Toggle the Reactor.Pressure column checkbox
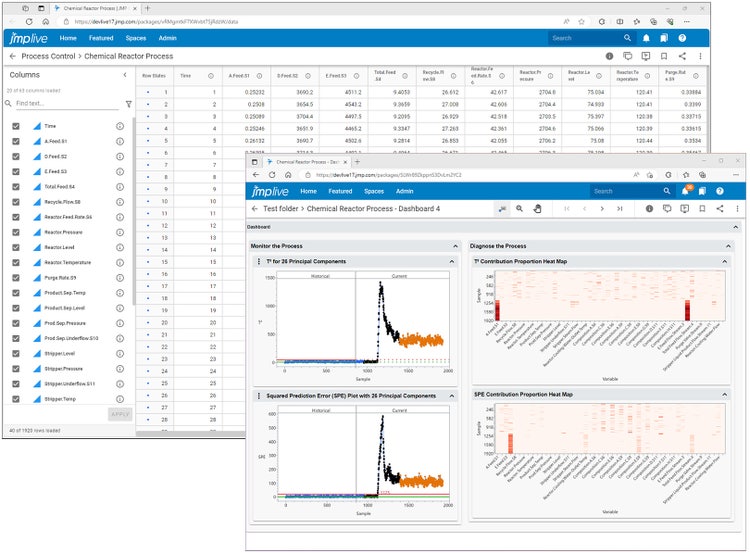This screenshot has height=553, width=750. [15, 231]
